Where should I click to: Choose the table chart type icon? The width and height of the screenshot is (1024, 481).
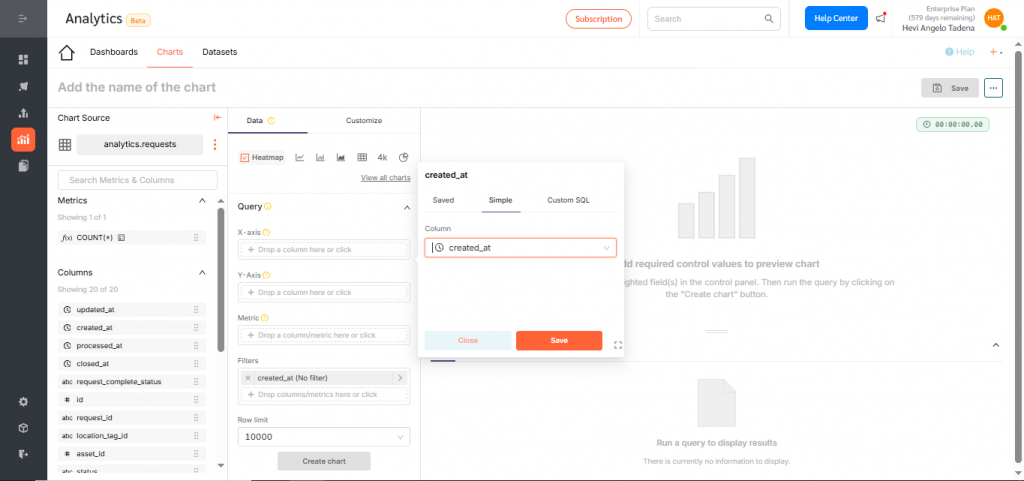362,157
